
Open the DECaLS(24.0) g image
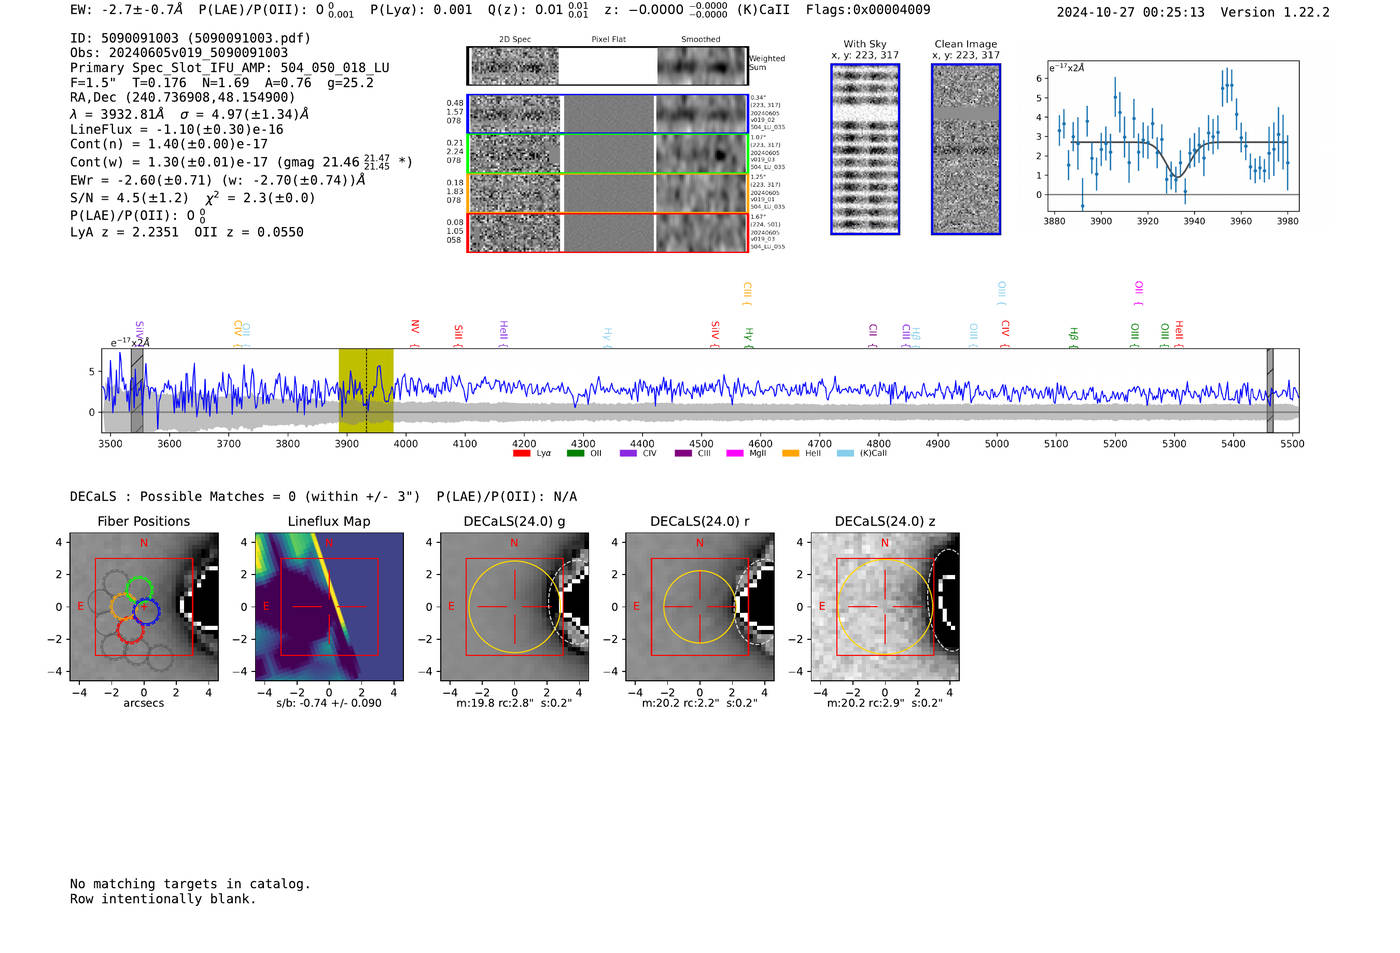pyautogui.click(x=514, y=606)
